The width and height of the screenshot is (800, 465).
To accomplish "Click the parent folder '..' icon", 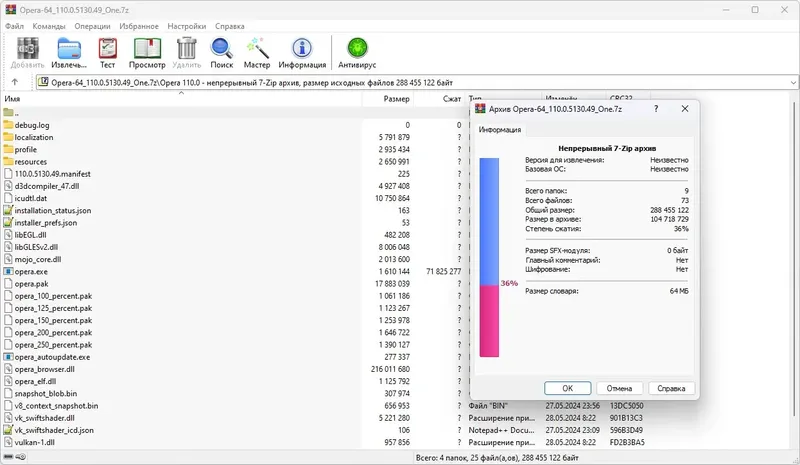I will pos(8,112).
